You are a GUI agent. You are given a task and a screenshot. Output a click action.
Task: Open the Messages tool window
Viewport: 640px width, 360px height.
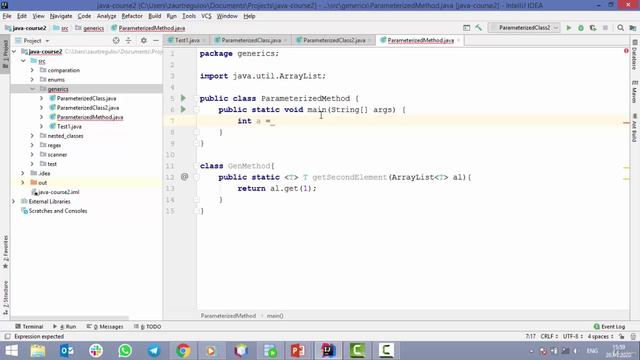(105, 327)
